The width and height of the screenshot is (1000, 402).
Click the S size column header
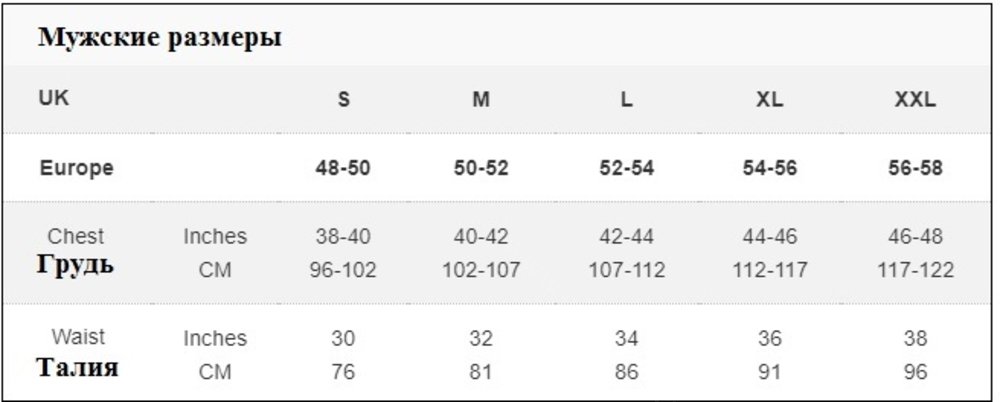343,100
